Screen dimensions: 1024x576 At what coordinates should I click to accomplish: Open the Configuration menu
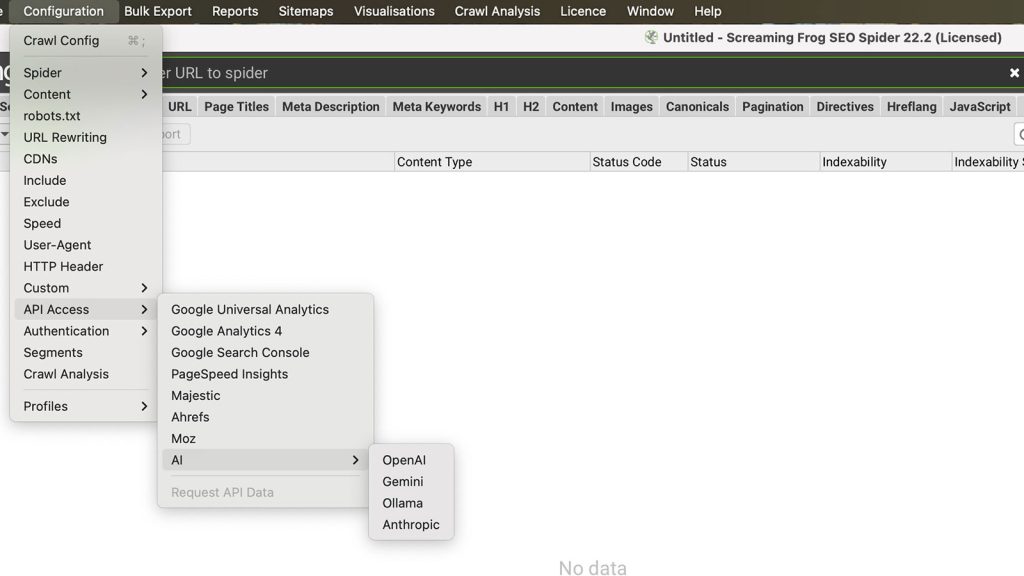[63, 11]
